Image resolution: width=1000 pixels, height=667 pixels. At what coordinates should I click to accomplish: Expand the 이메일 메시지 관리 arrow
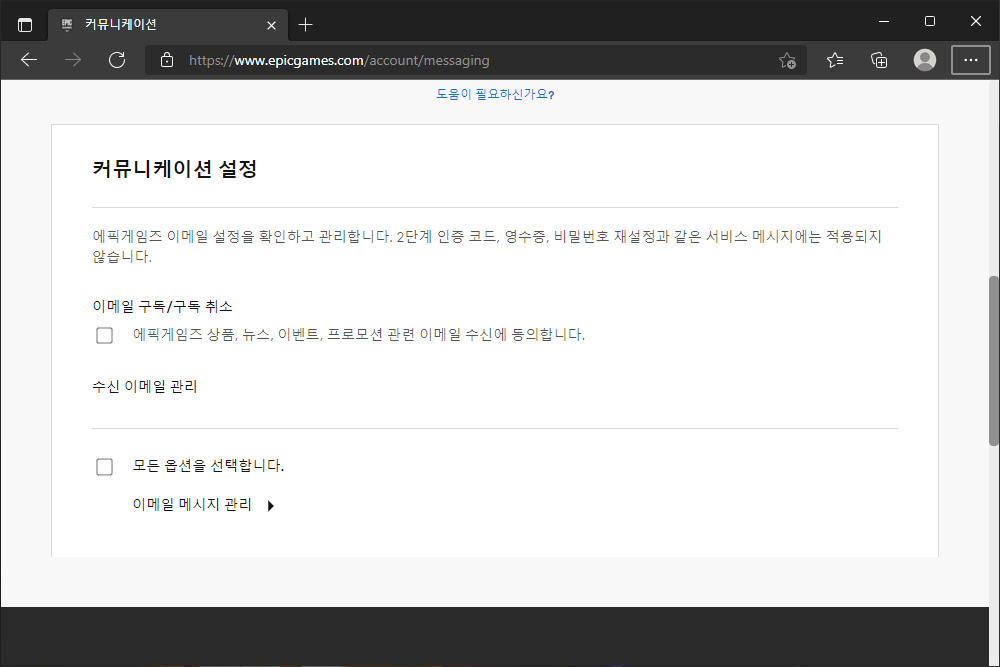point(270,506)
